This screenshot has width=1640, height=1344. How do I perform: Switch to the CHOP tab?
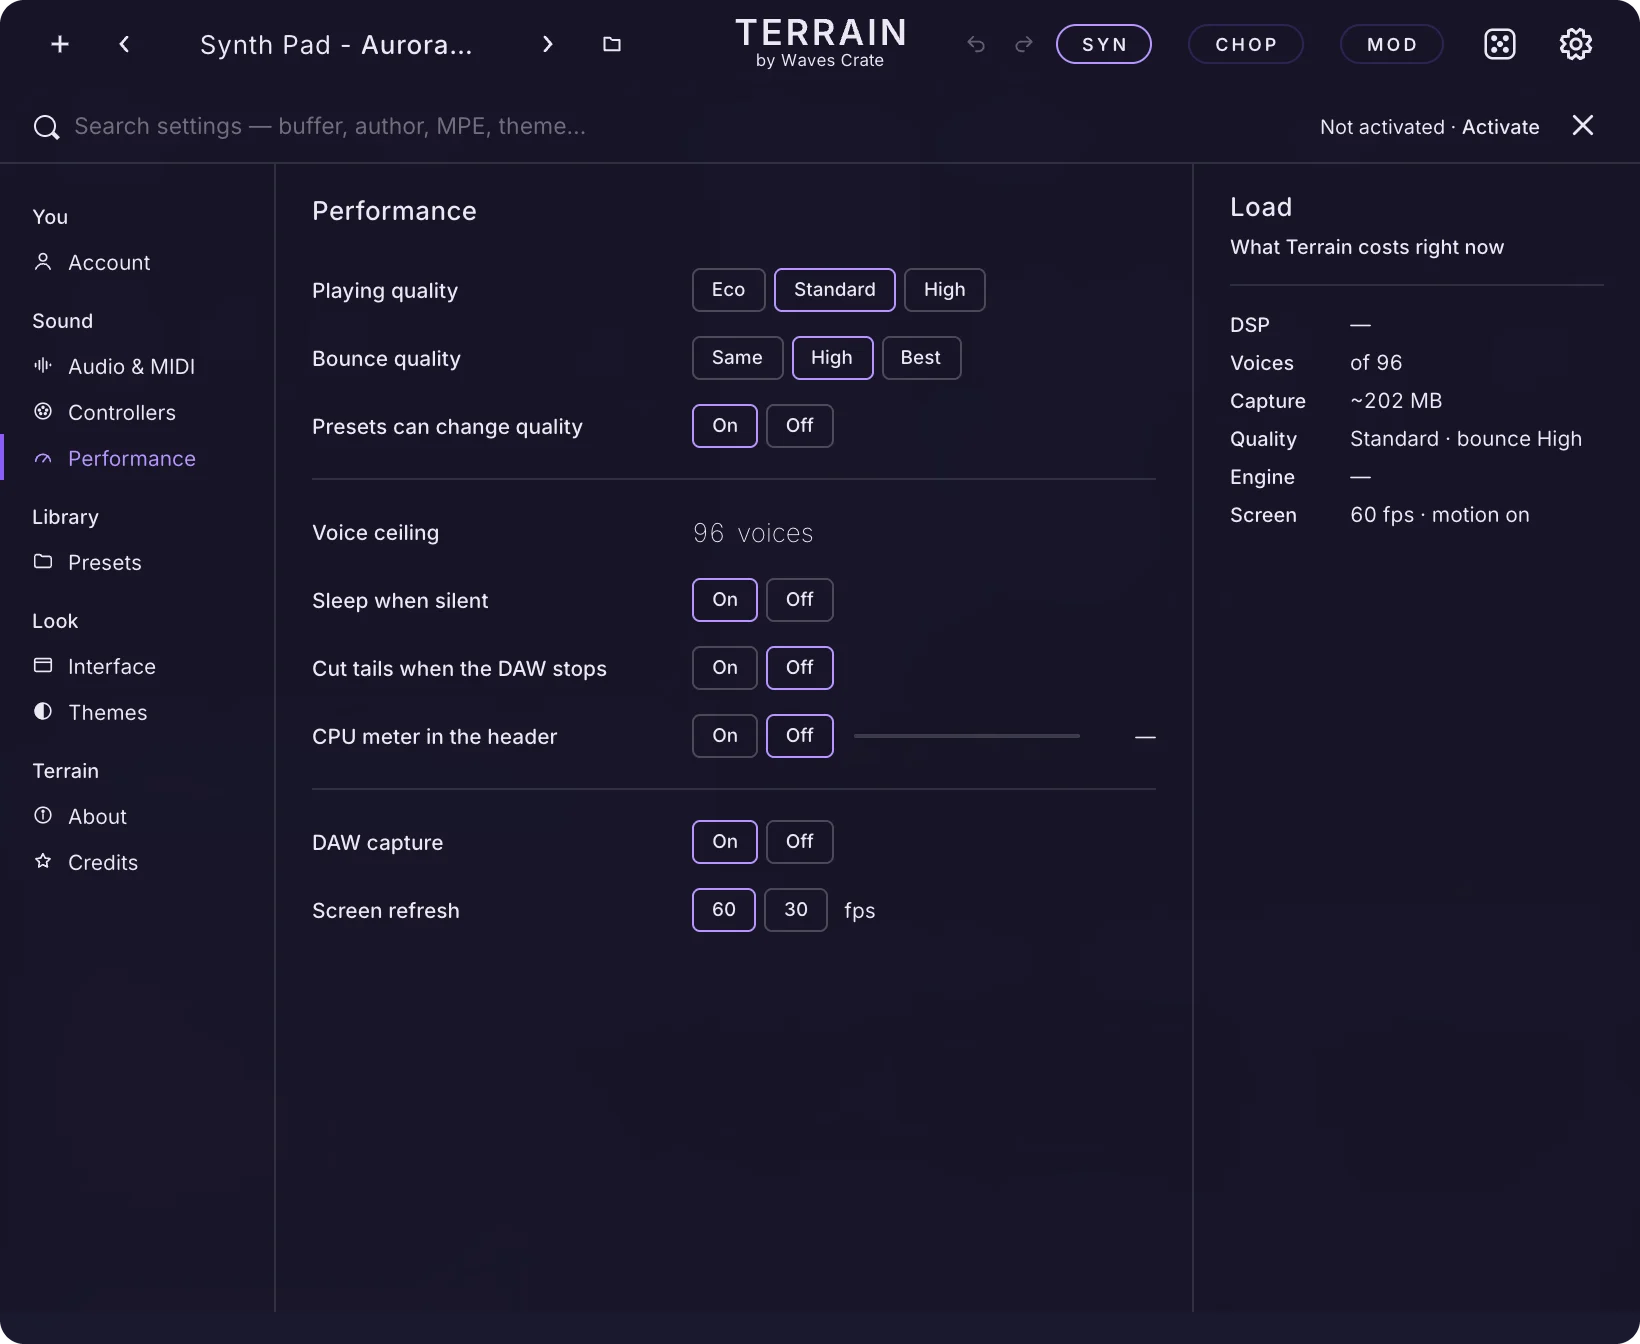(1246, 44)
